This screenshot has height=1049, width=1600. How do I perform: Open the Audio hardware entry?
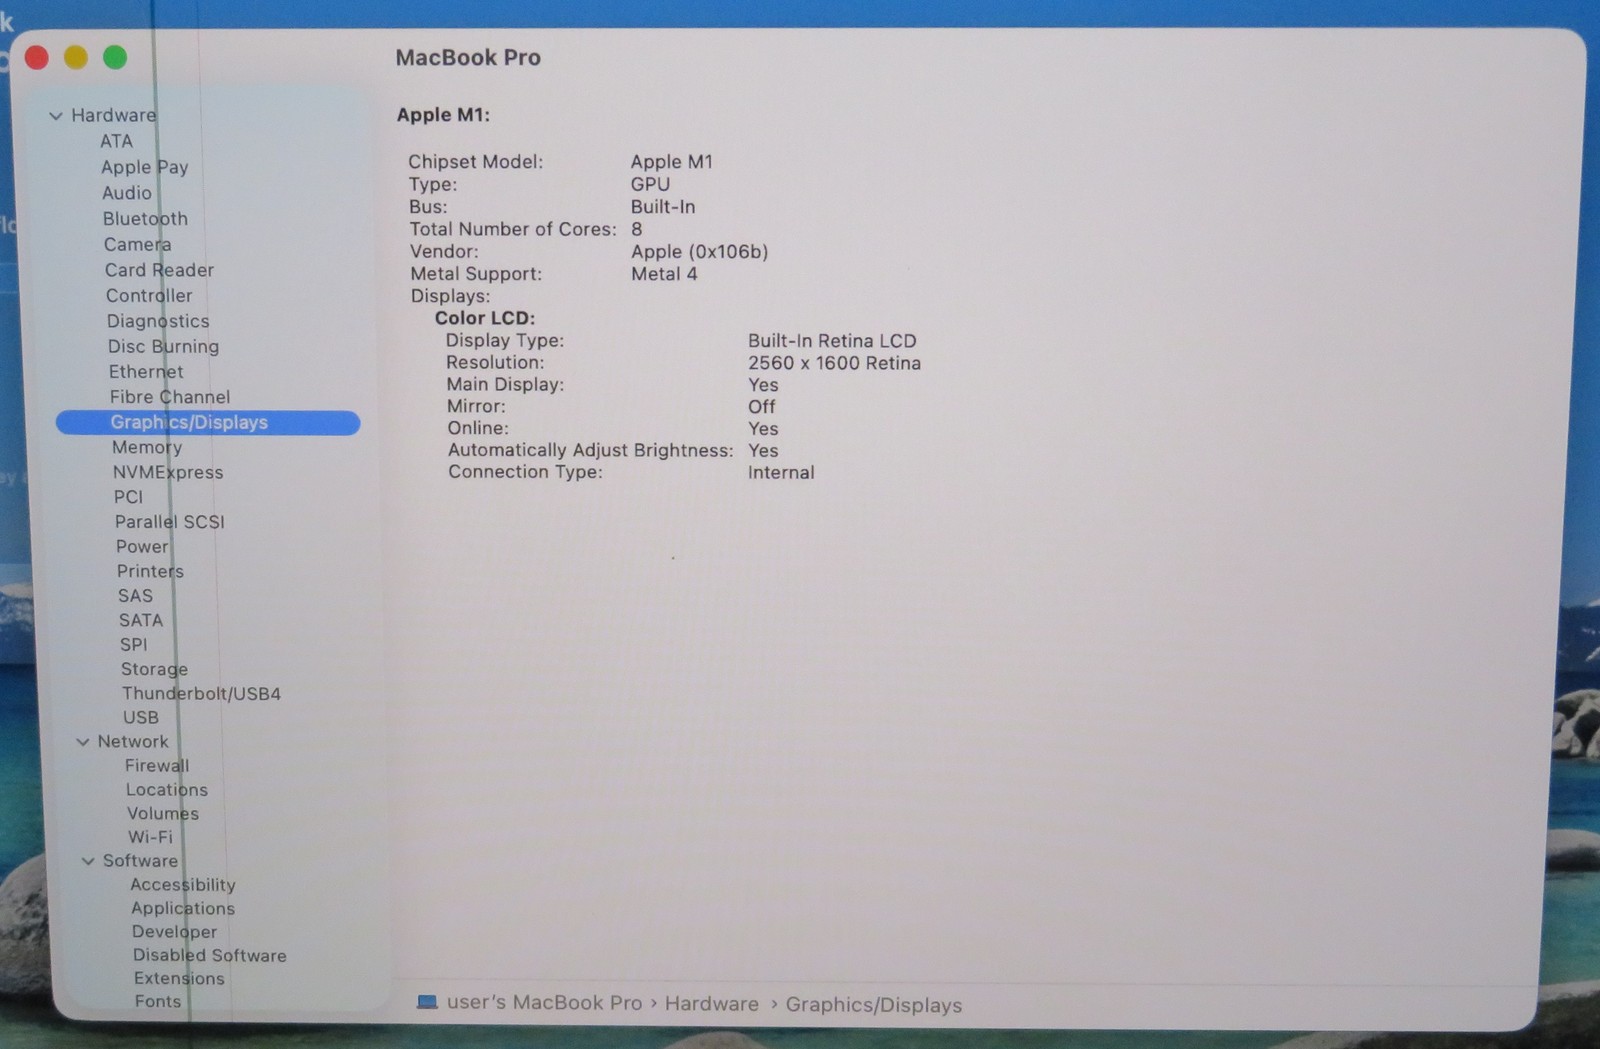tap(127, 193)
